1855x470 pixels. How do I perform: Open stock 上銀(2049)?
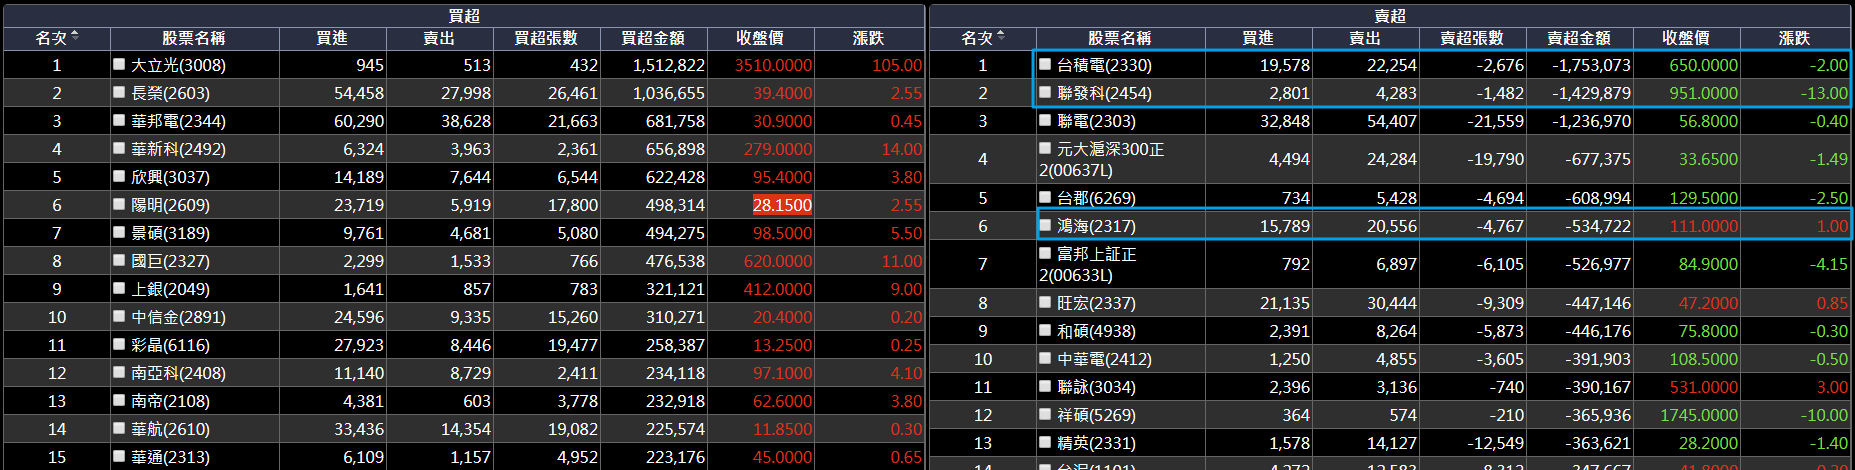click(170, 289)
